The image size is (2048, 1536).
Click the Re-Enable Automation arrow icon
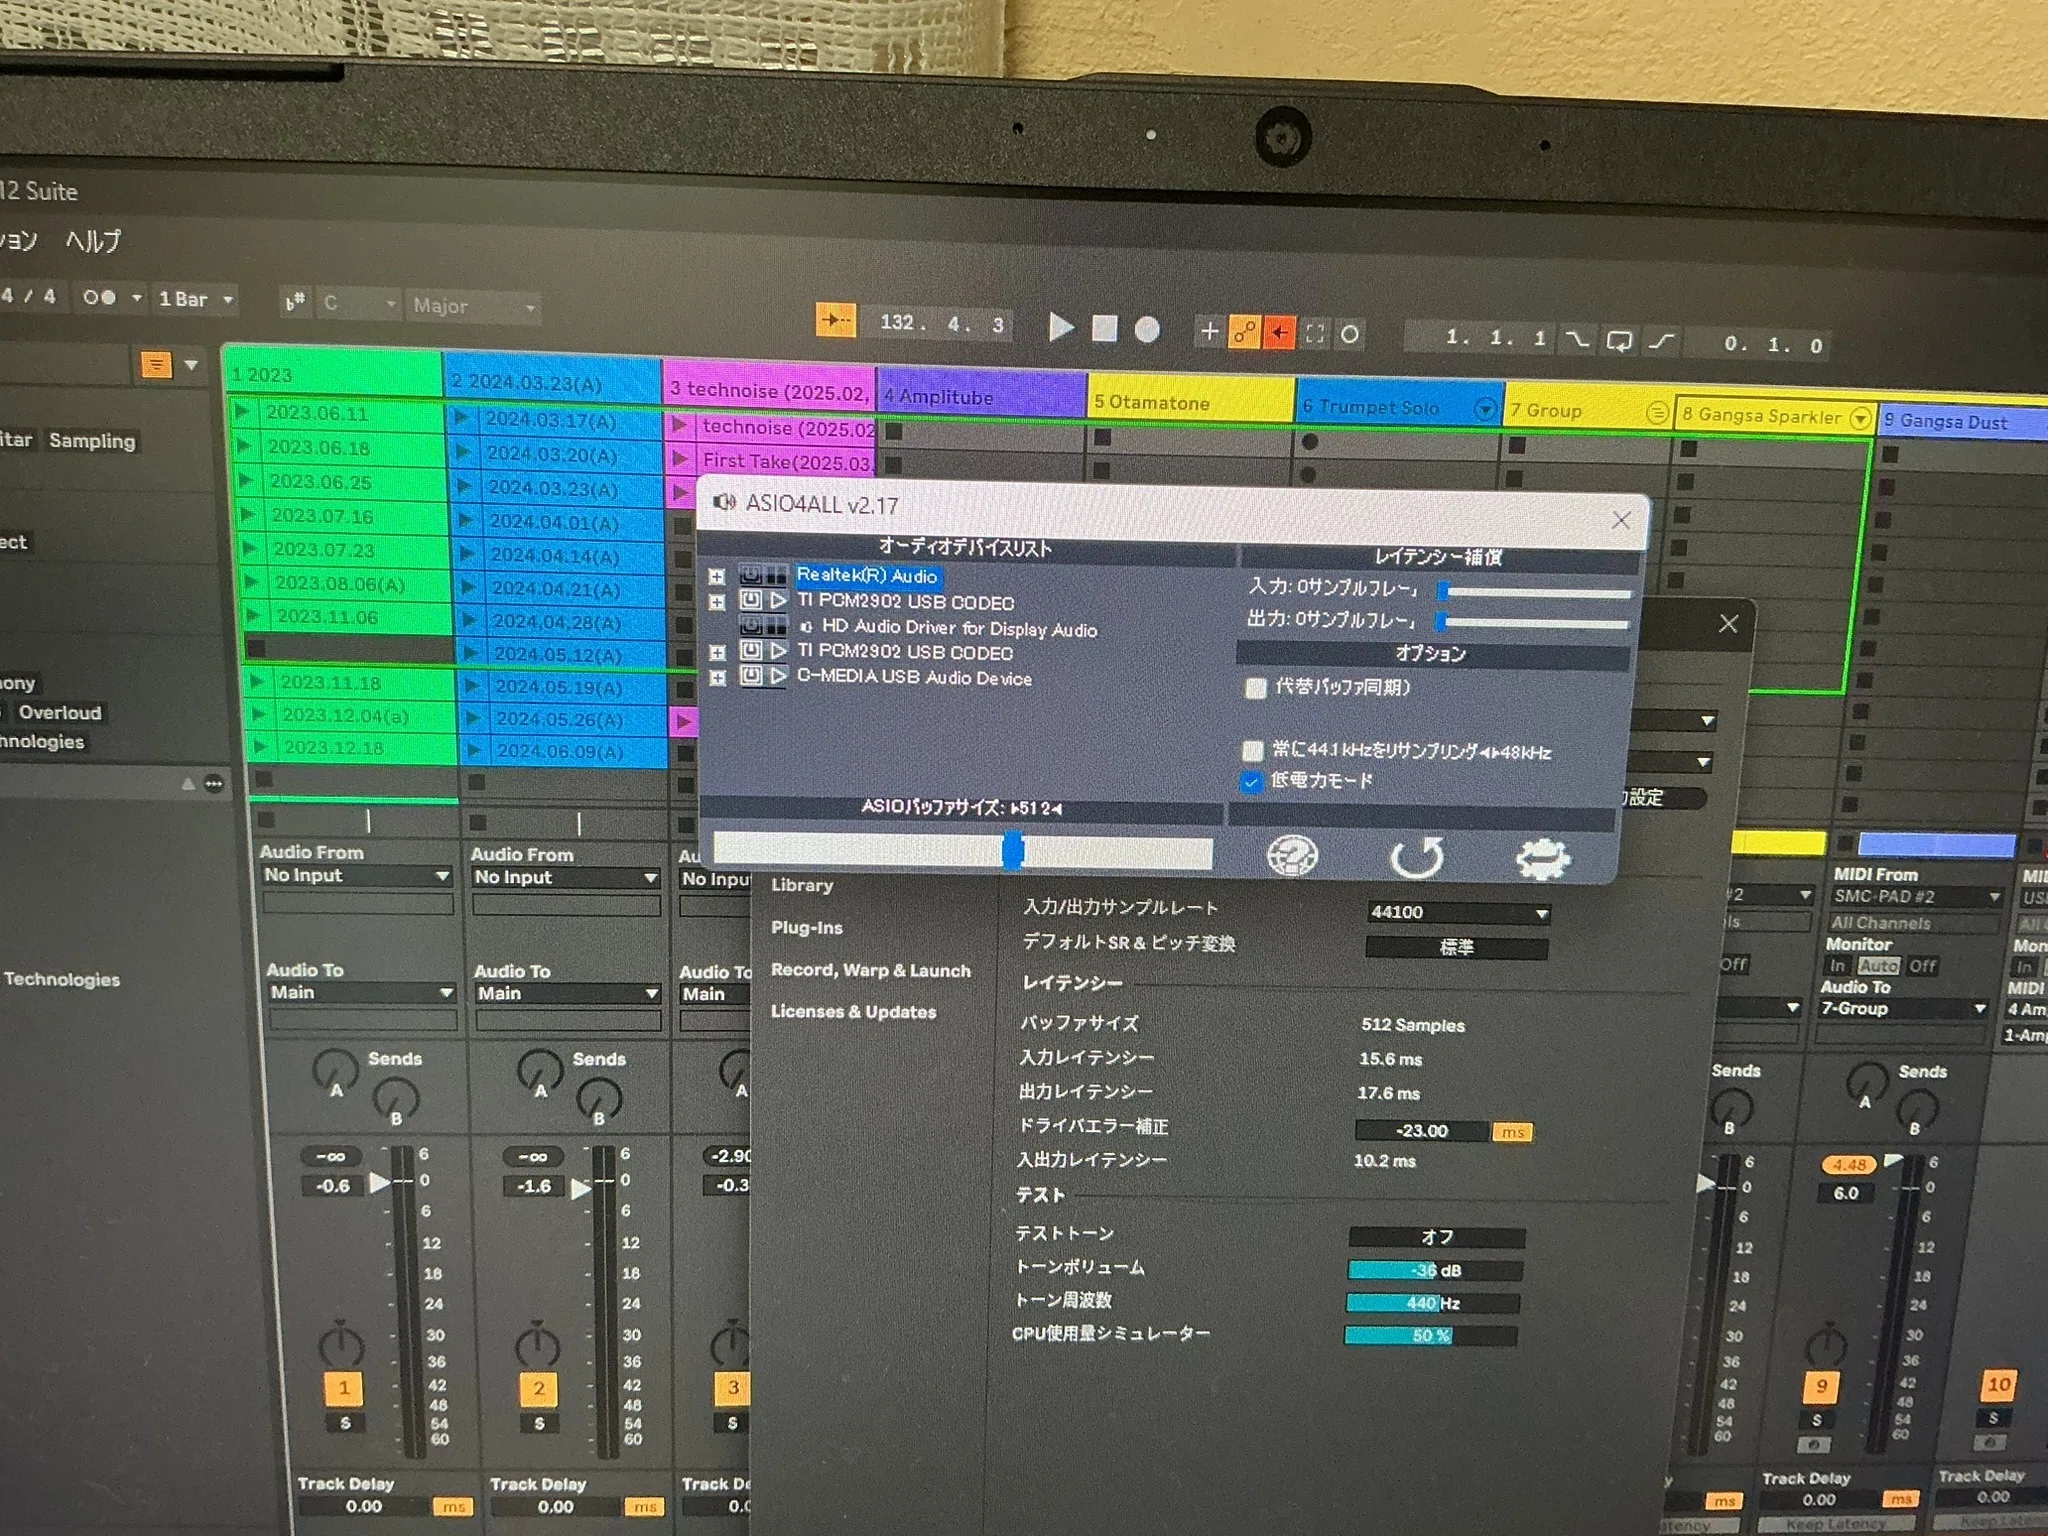1279,332
